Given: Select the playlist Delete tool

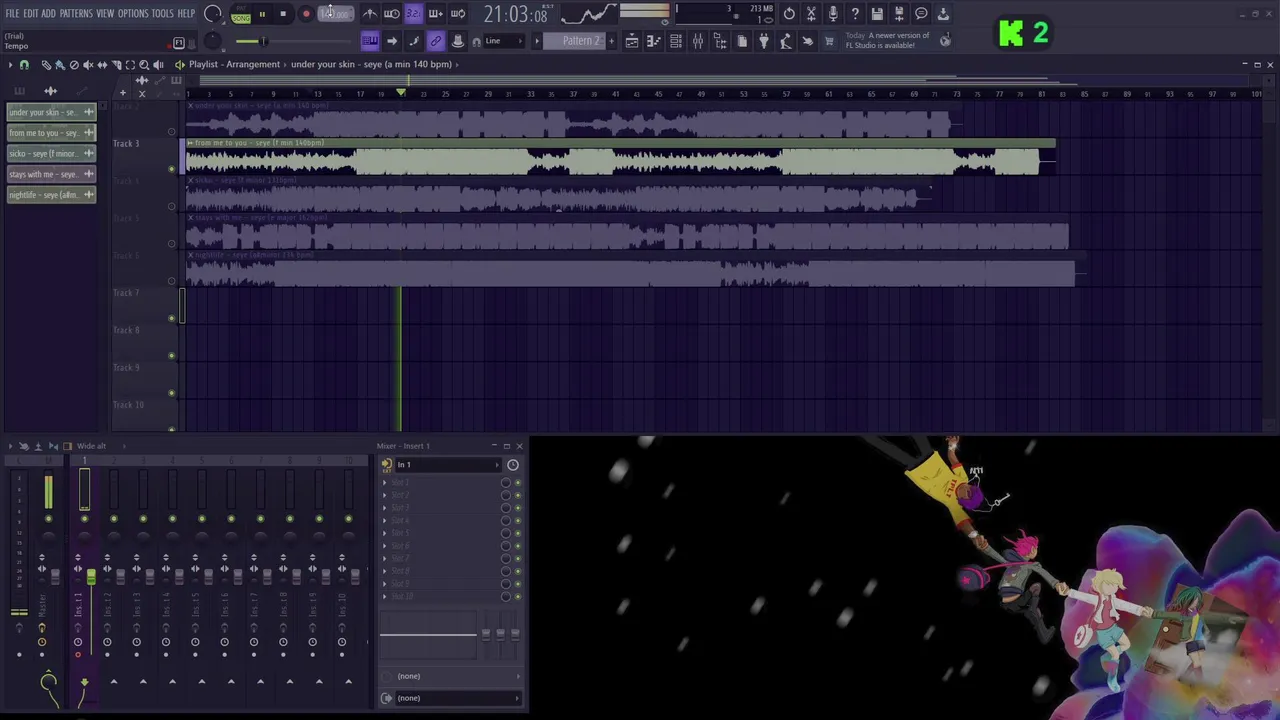Looking at the screenshot, I should pyautogui.click(x=74, y=64).
